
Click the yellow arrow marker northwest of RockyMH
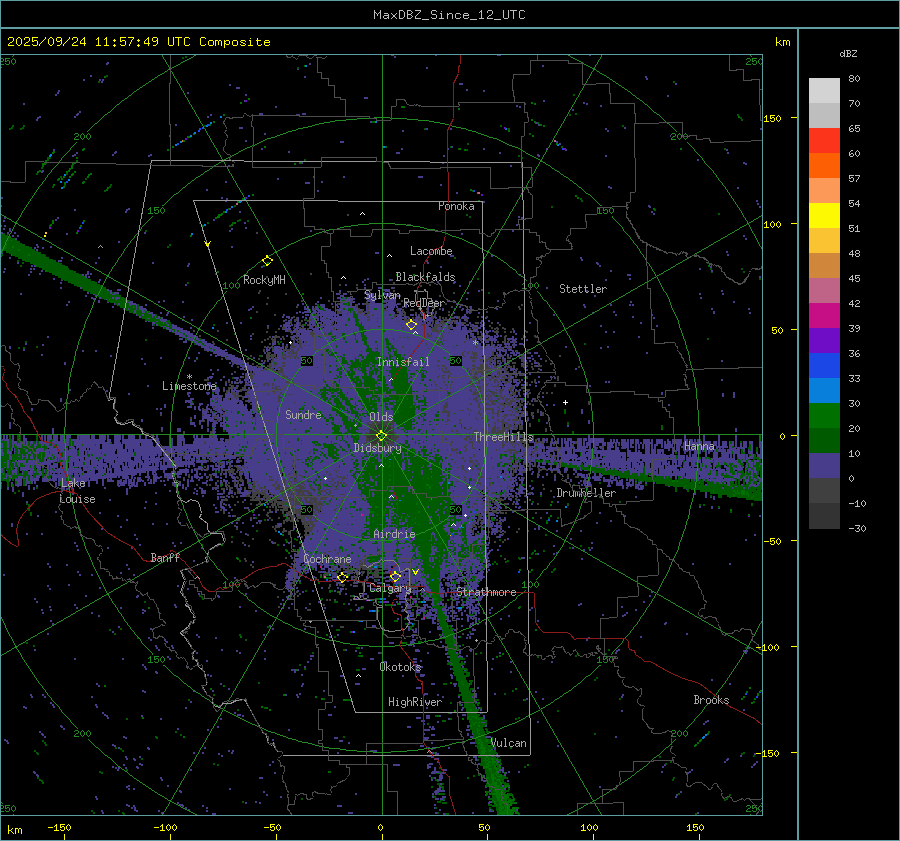(x=207, y=244)
